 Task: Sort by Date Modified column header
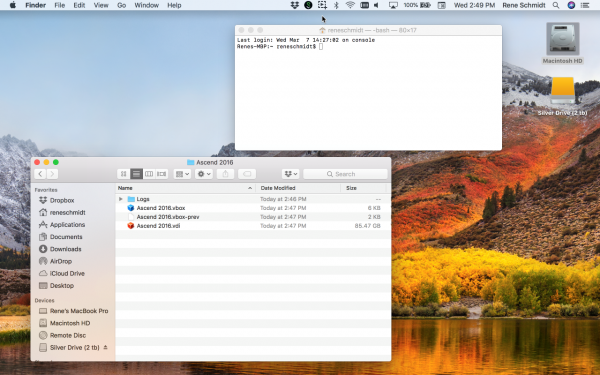coord(298,188)
